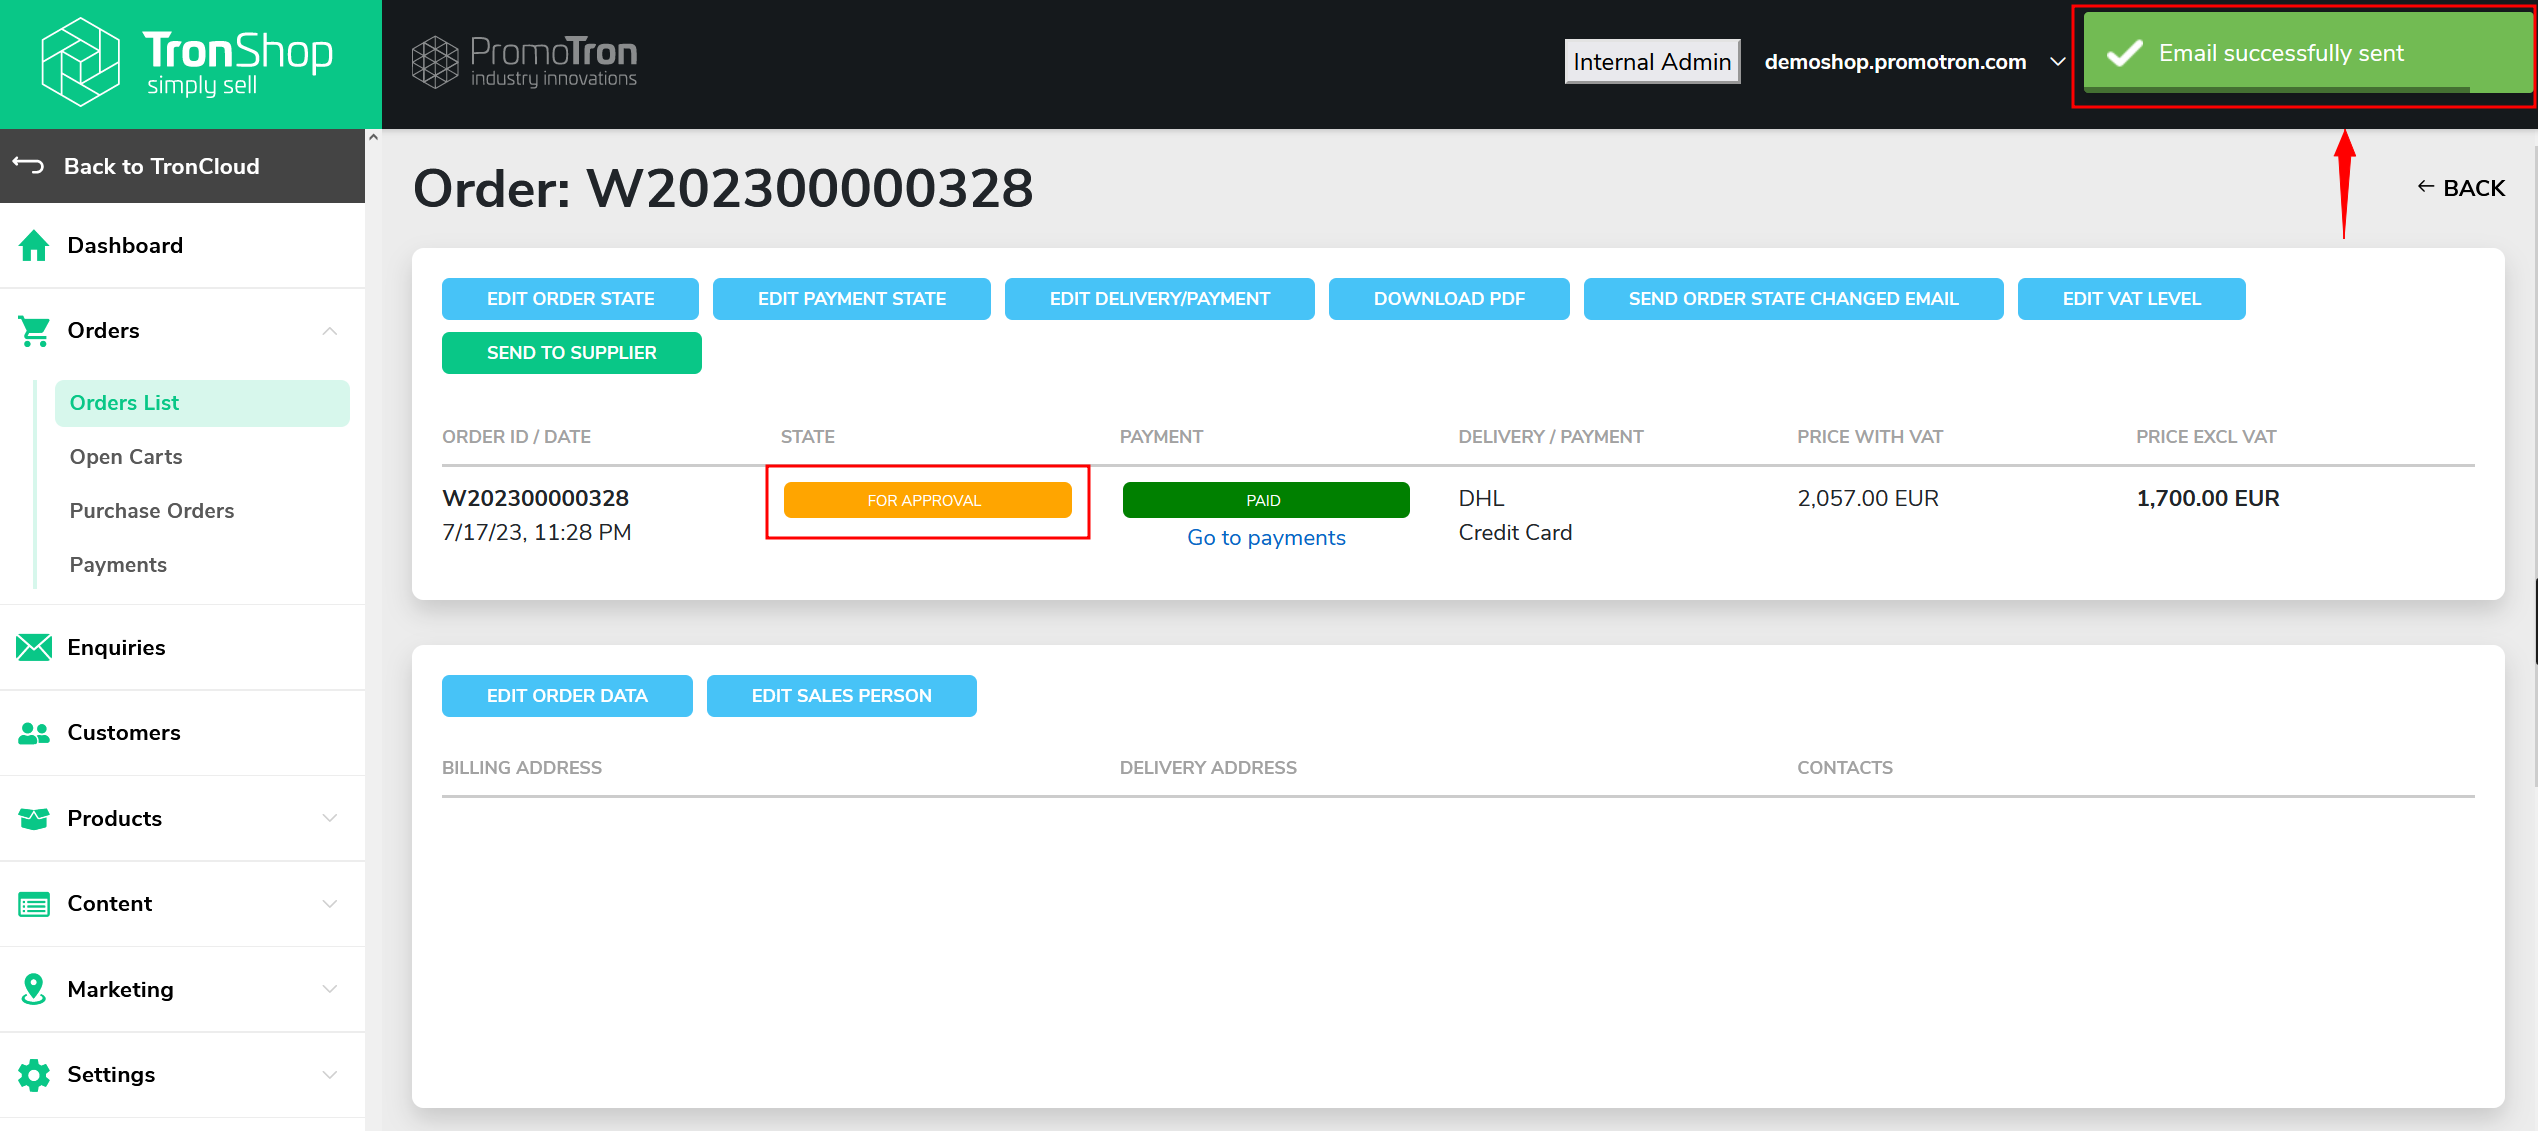Open Payments in sidebar
The image size is (2538, 1131).
(118, 565)
